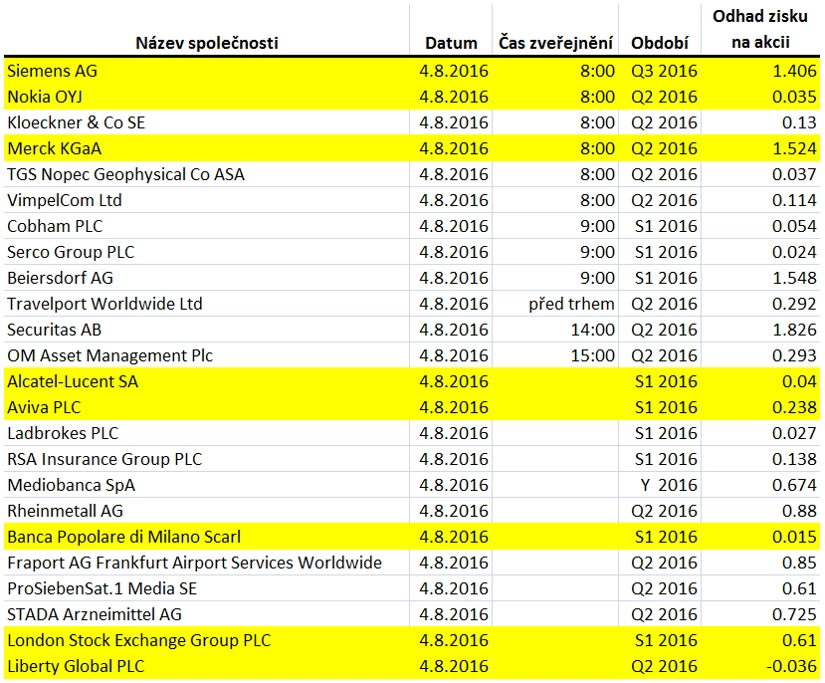Click Alcatel-Lucent estimate value 0.04
825x683 pixels.
click(x=799, y=381)
